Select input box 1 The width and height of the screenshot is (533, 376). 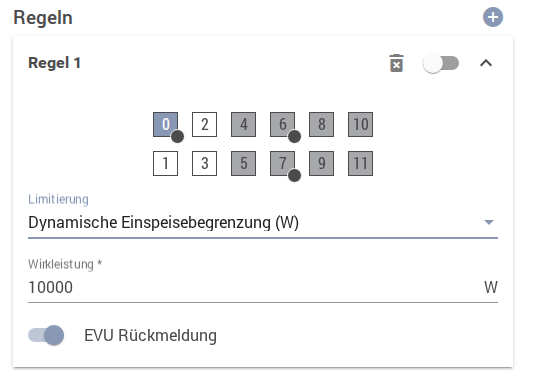(166, 164)
